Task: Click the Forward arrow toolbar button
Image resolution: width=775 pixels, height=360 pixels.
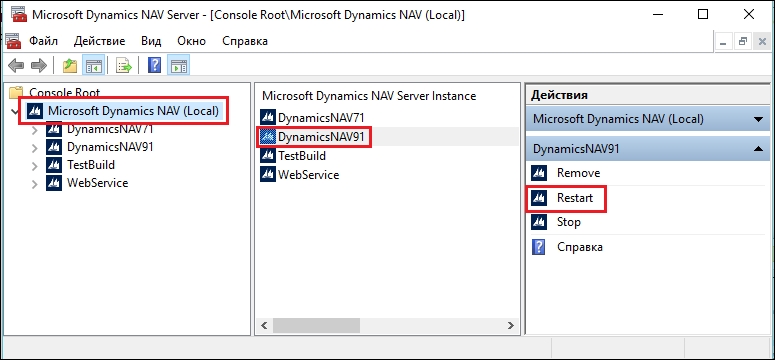Action: [x=39, y=66]
